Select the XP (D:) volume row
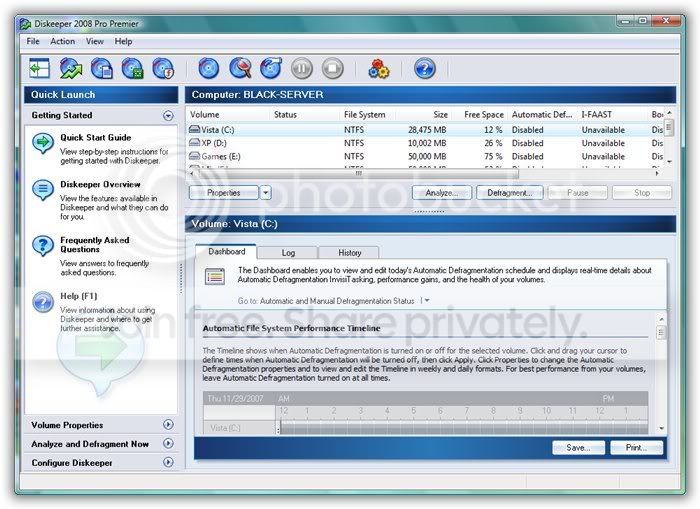The image size is (700, 509). click(425, 143)
